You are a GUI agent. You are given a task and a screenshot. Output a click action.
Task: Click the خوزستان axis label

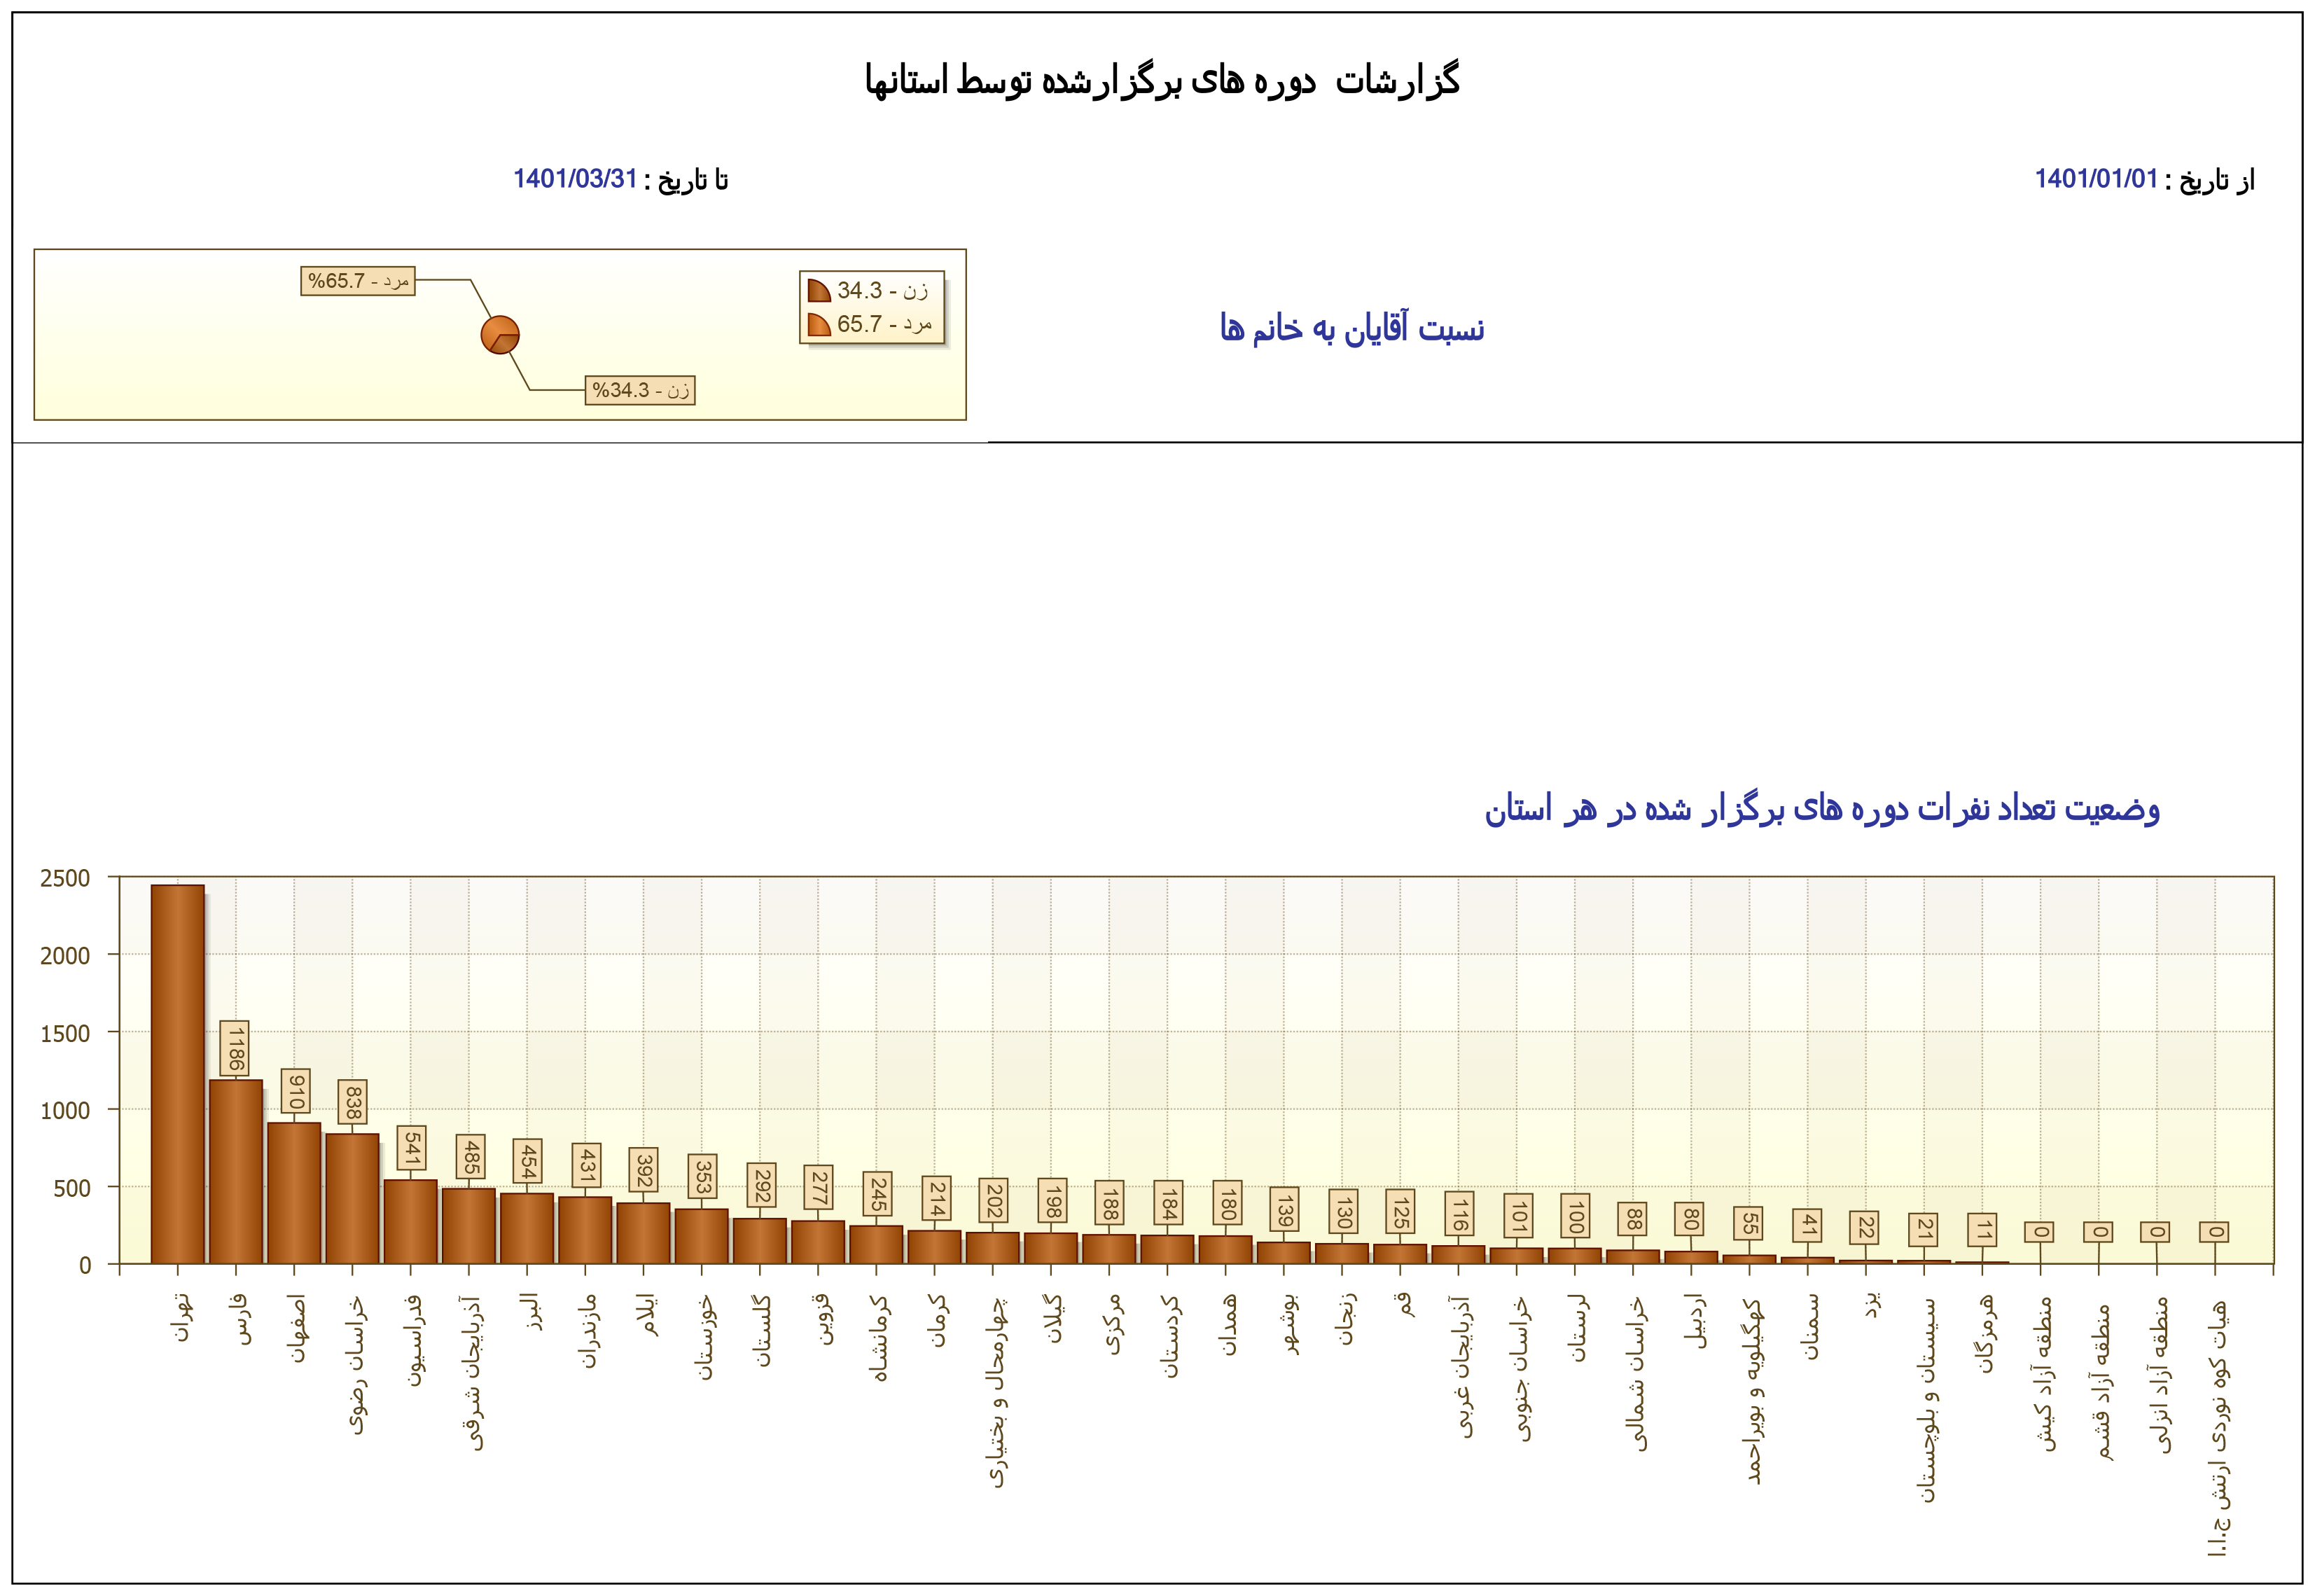(705, 1337)
